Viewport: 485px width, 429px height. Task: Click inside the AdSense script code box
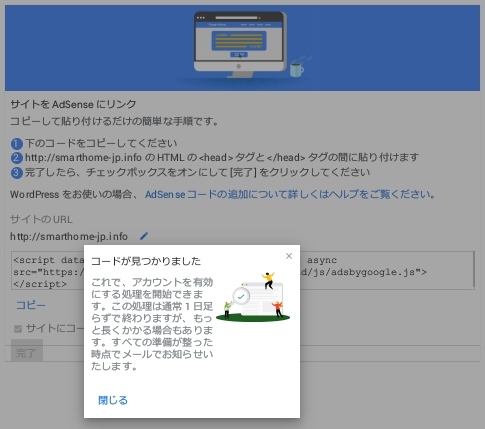(x=243, y=270)
